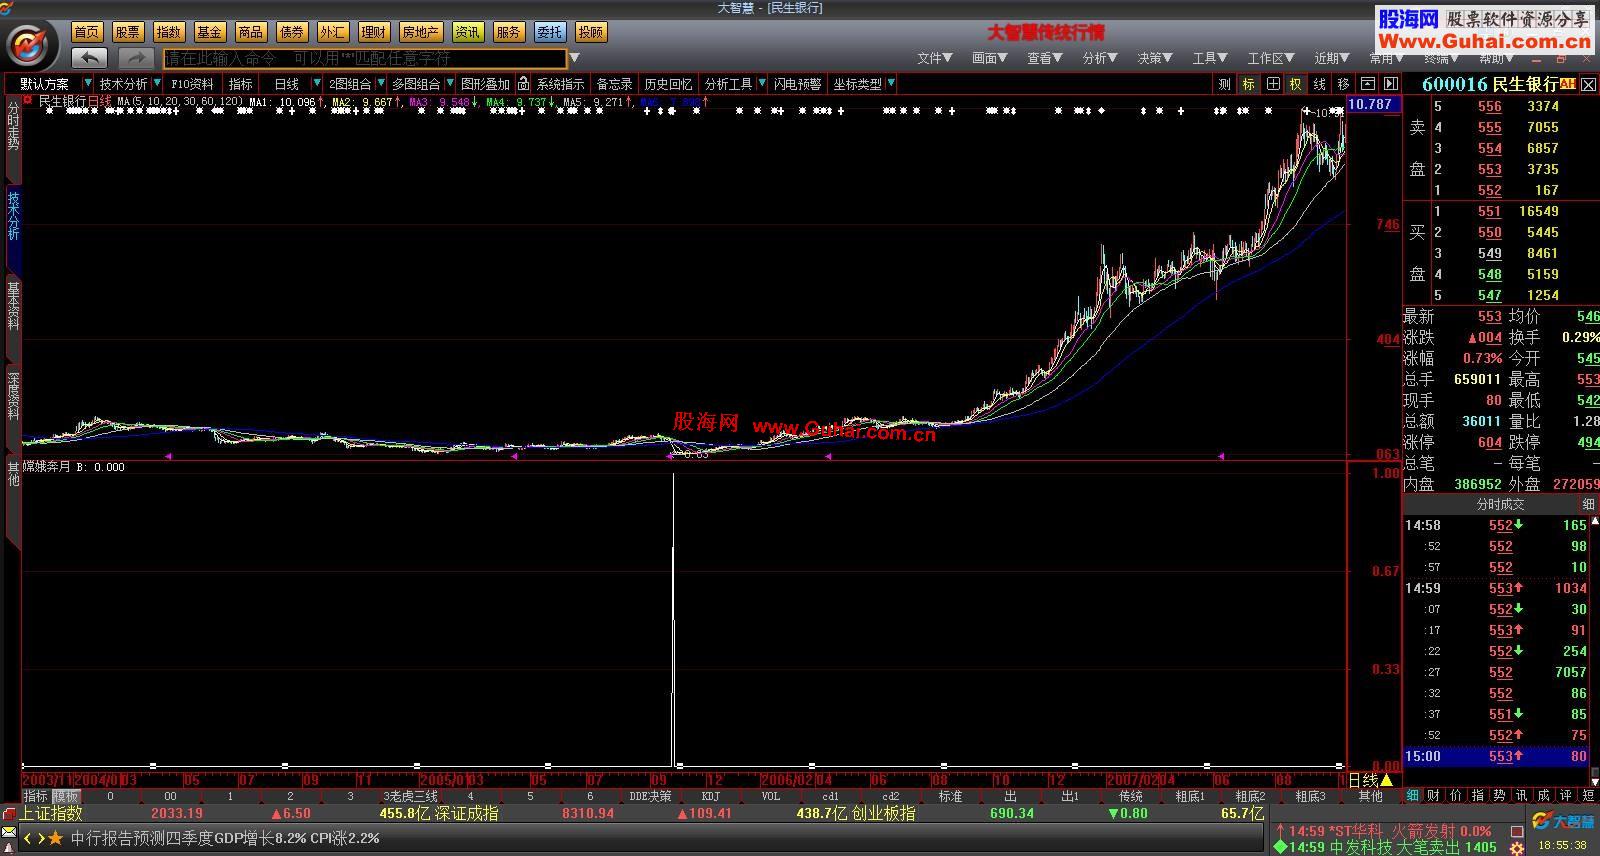
Task: Click the 系统指示 toolbar item
Action: click(x=560, y=84)
